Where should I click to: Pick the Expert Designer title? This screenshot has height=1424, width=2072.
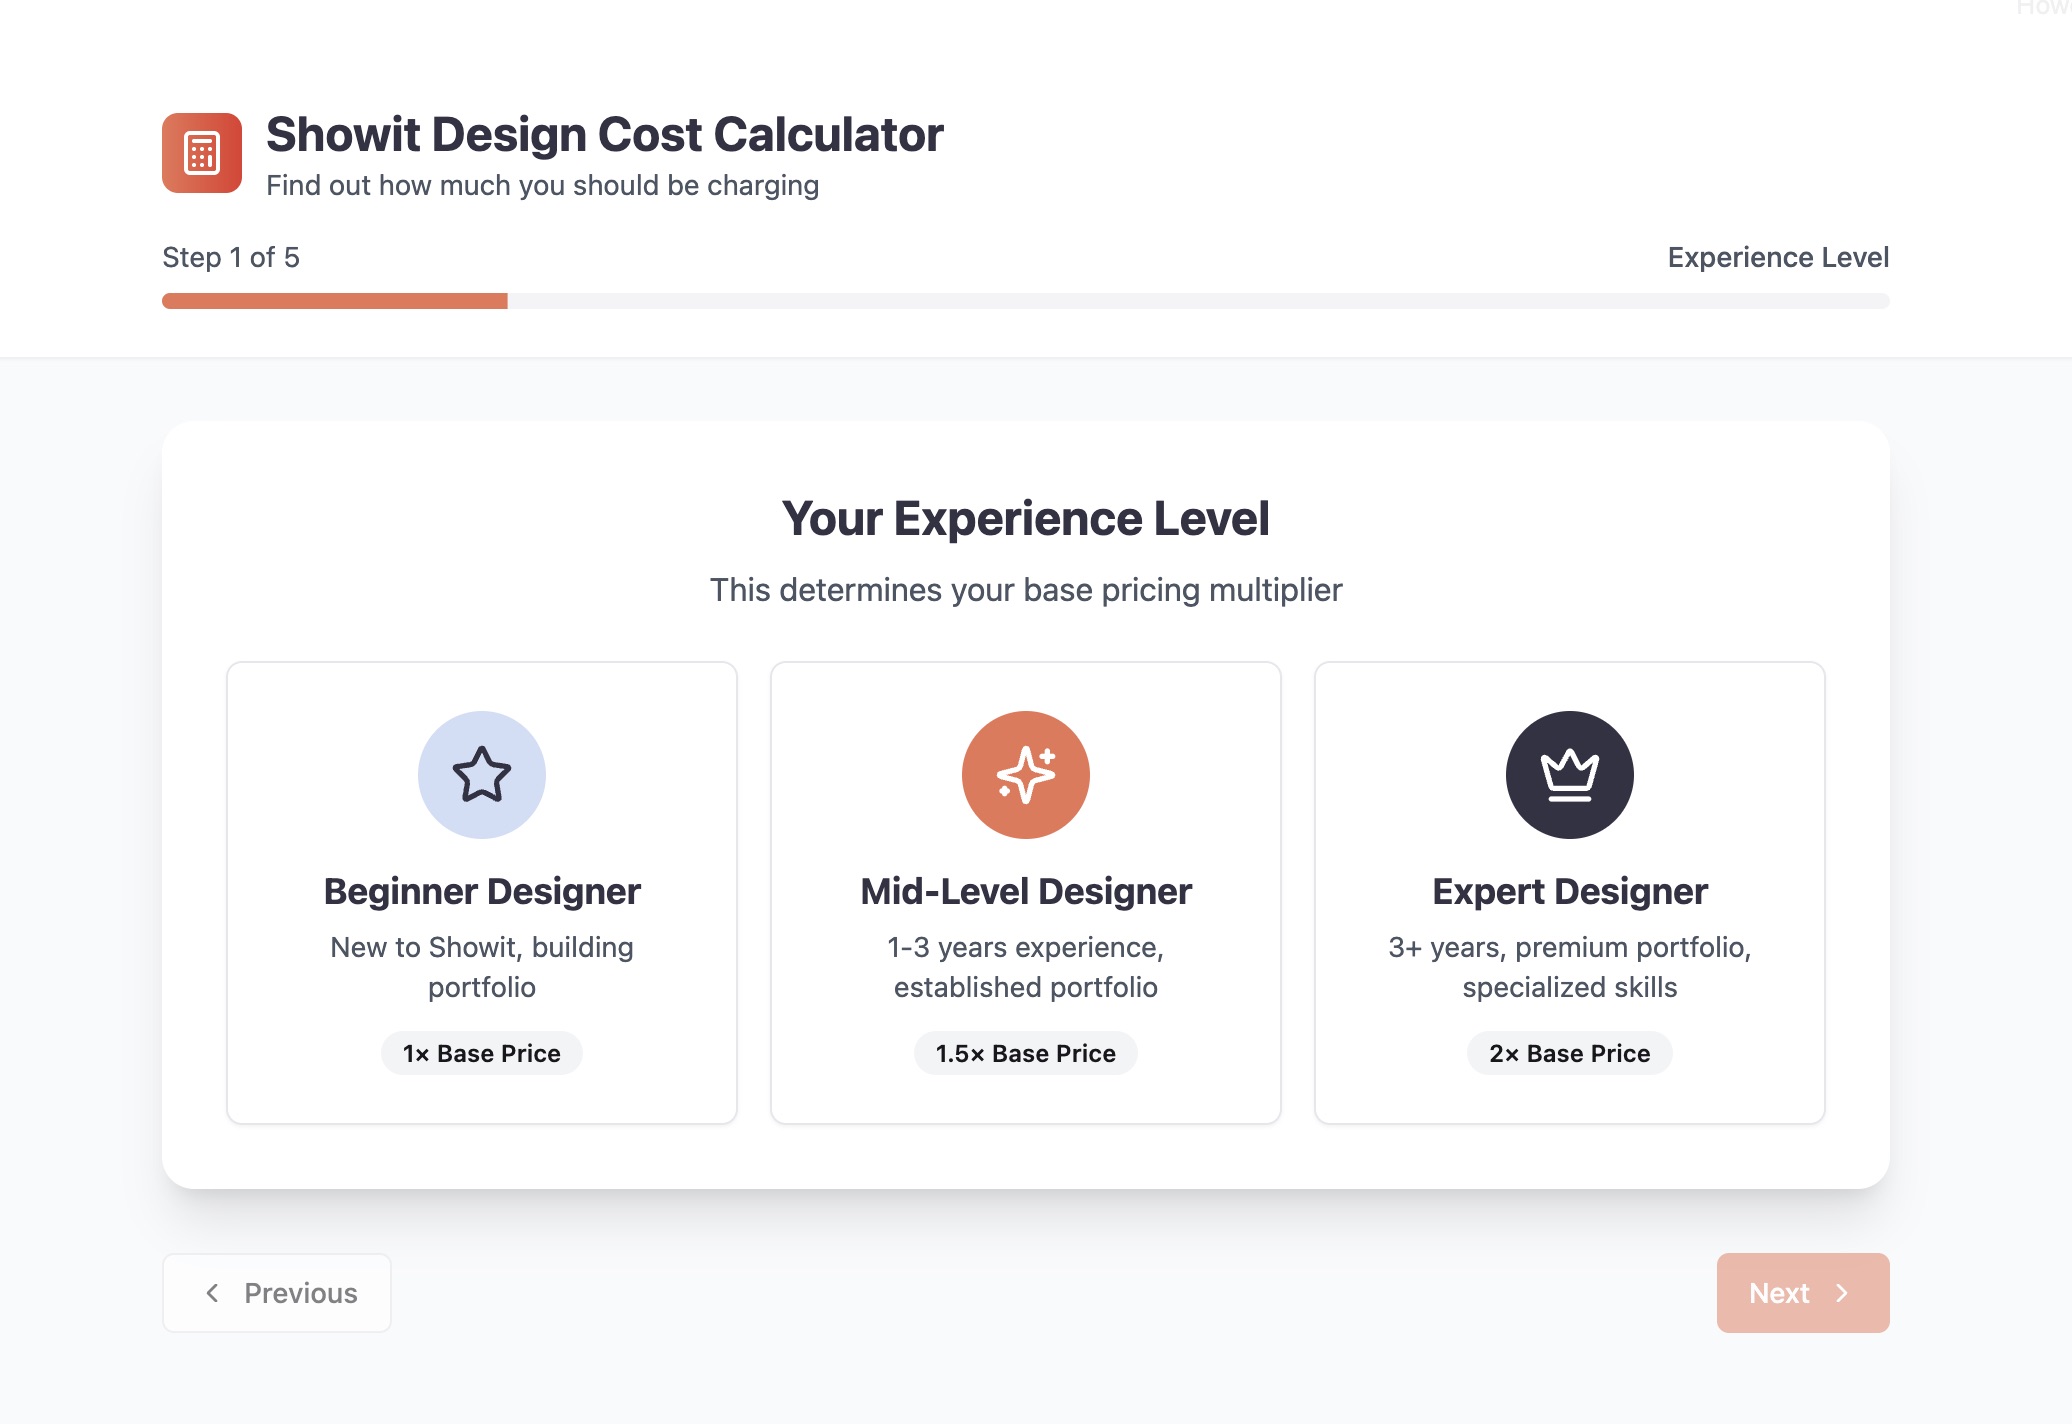[1570, 891]
